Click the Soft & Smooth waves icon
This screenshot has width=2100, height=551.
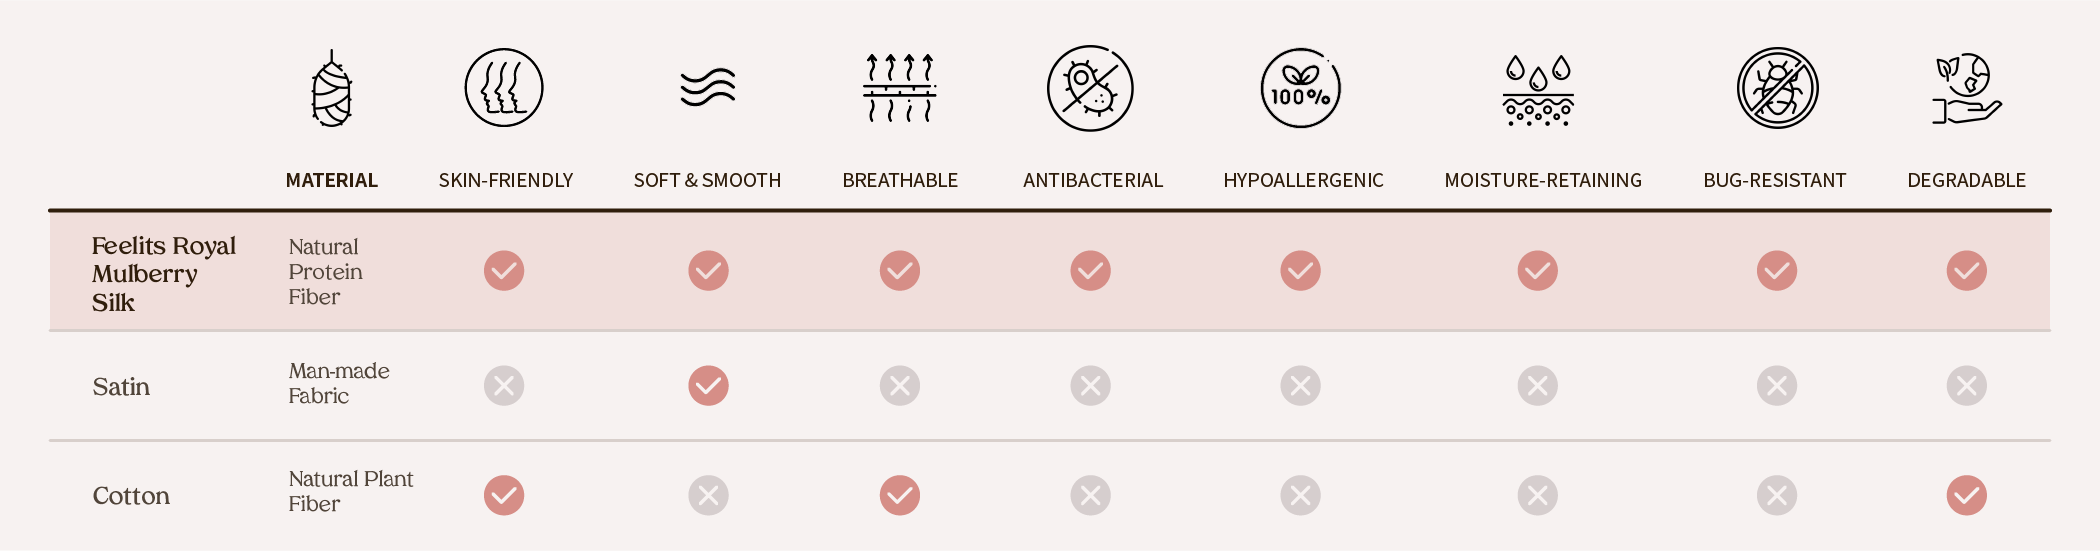[x=707, y=88]
